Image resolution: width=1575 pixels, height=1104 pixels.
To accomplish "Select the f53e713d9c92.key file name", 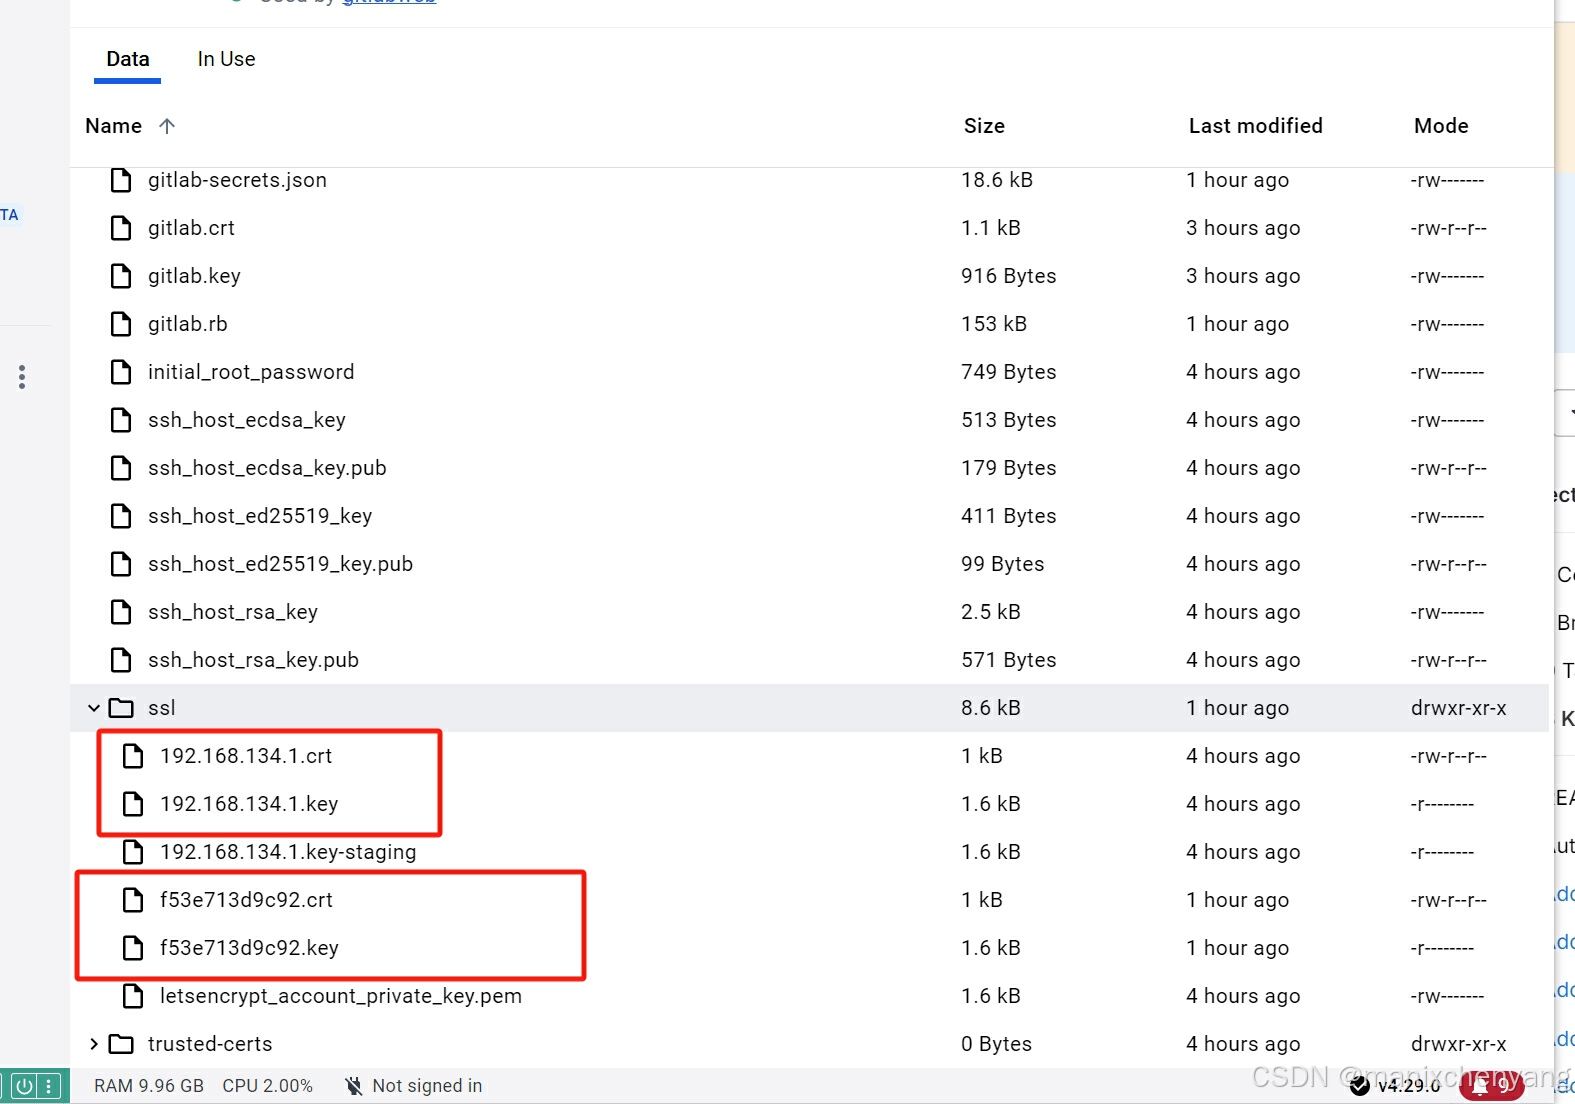I will 249,948.
